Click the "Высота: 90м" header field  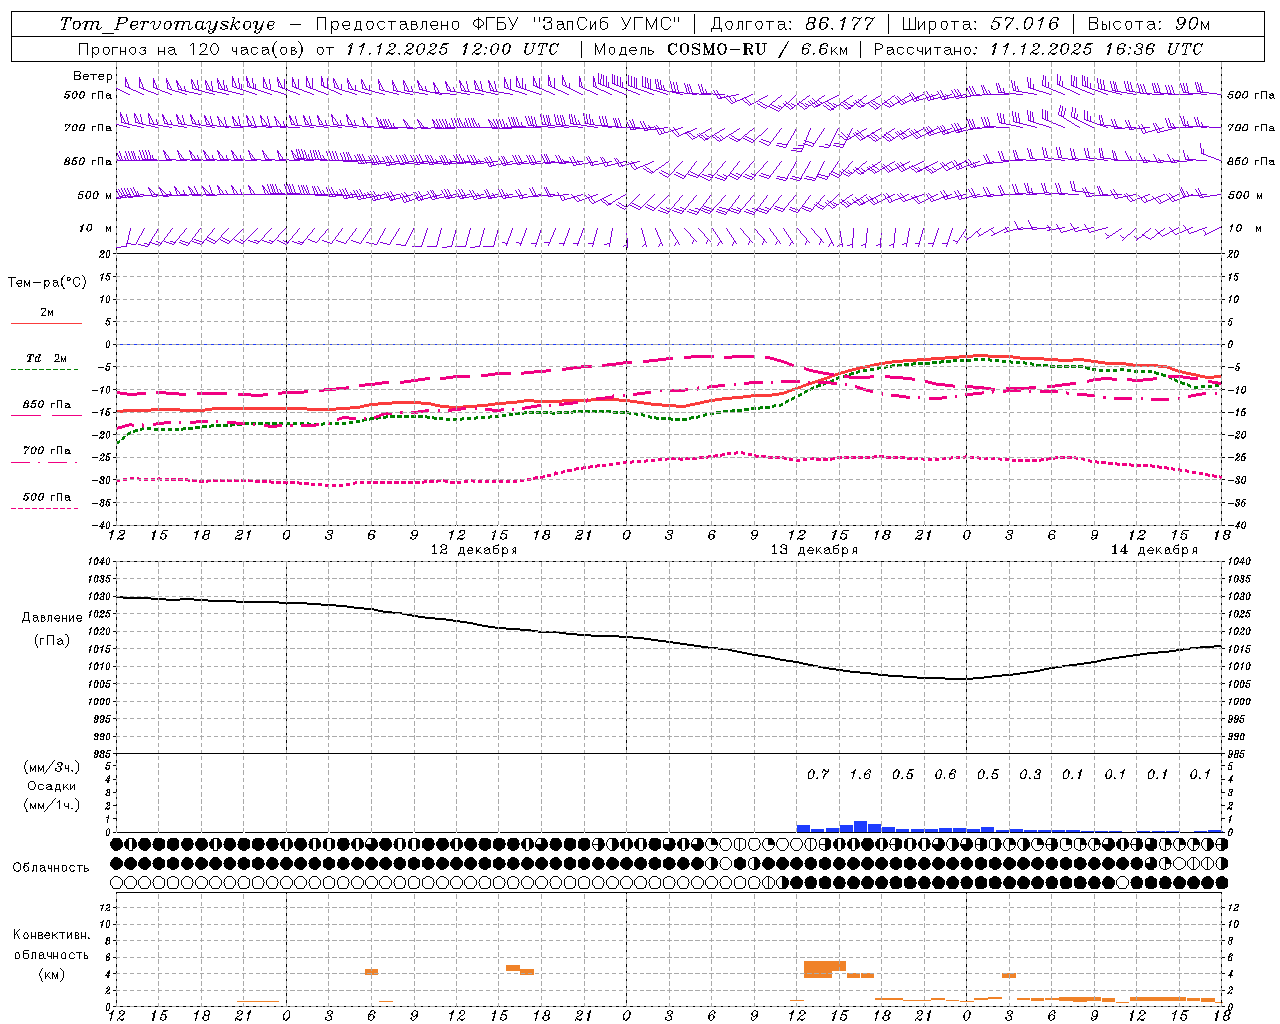[1148, 24]
